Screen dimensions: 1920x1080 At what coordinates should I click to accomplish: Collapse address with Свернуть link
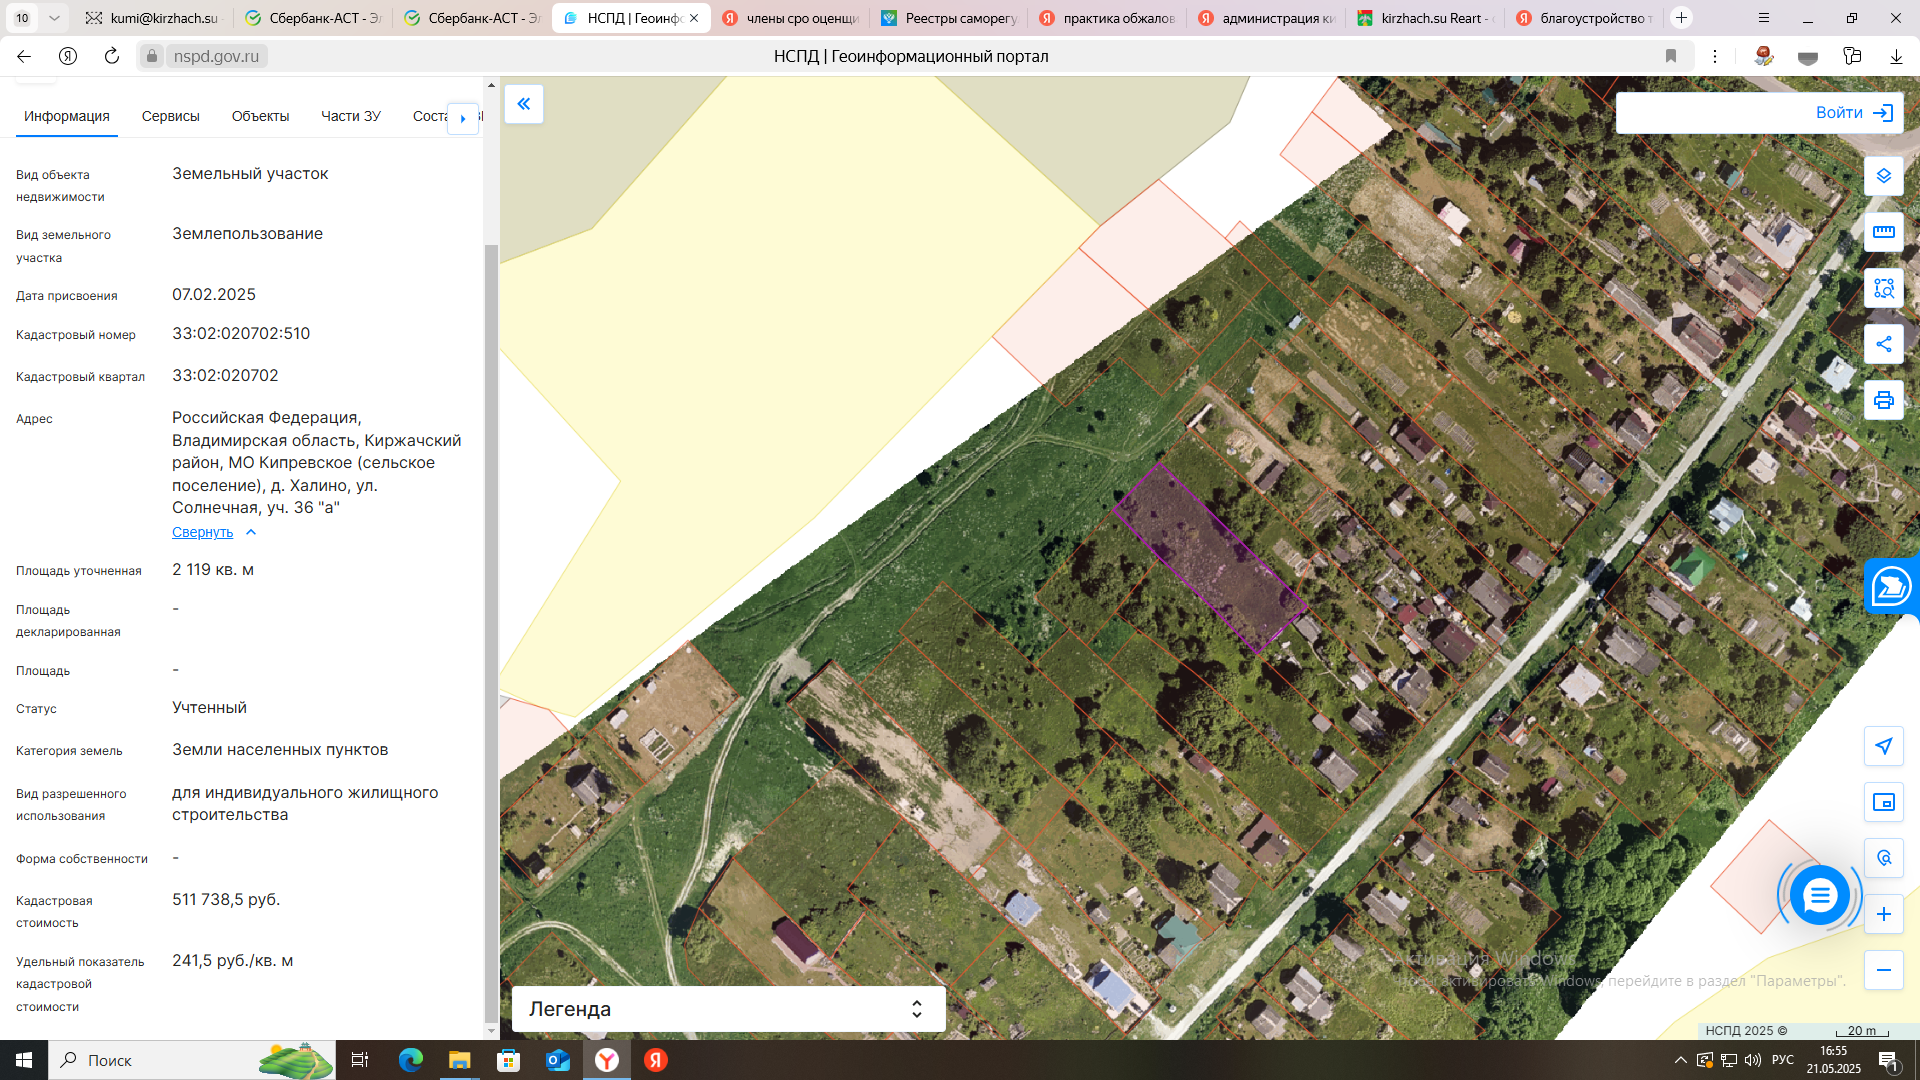pos(203,532)
